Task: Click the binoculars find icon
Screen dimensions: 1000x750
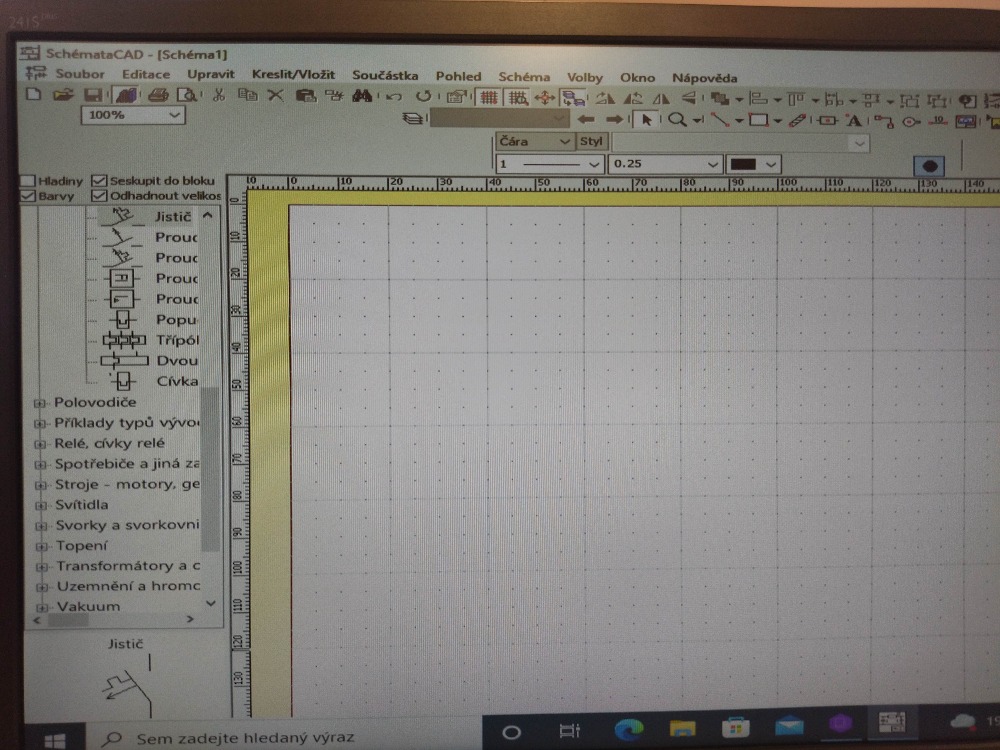Action: coord(362,96)
